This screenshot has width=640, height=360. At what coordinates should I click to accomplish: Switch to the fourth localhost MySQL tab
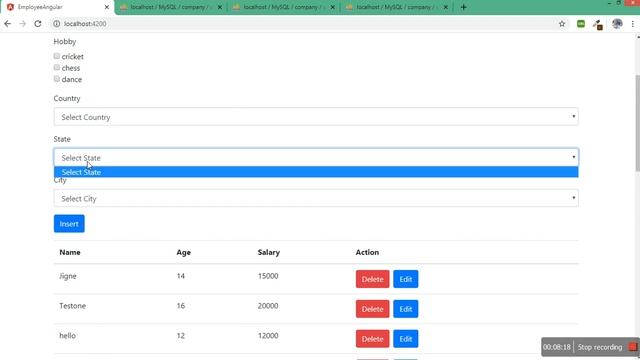click(398, 7)
